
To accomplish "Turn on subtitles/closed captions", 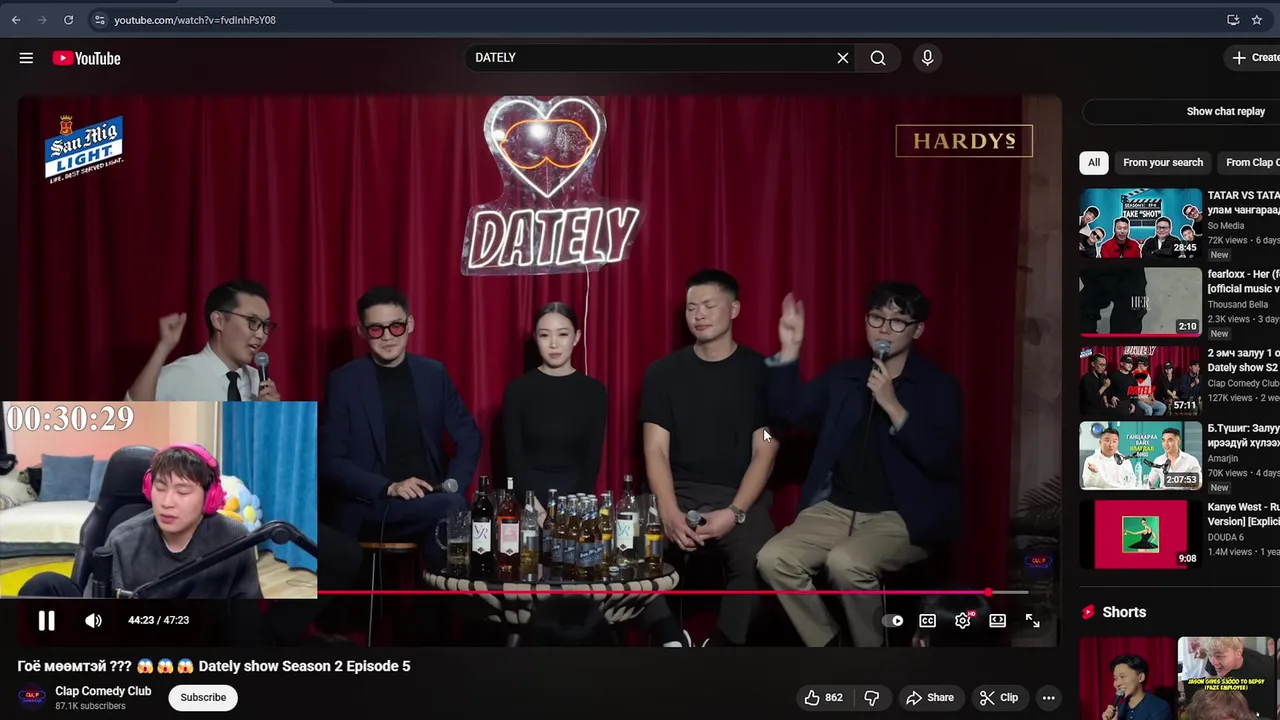I will (x=928, y=621).
